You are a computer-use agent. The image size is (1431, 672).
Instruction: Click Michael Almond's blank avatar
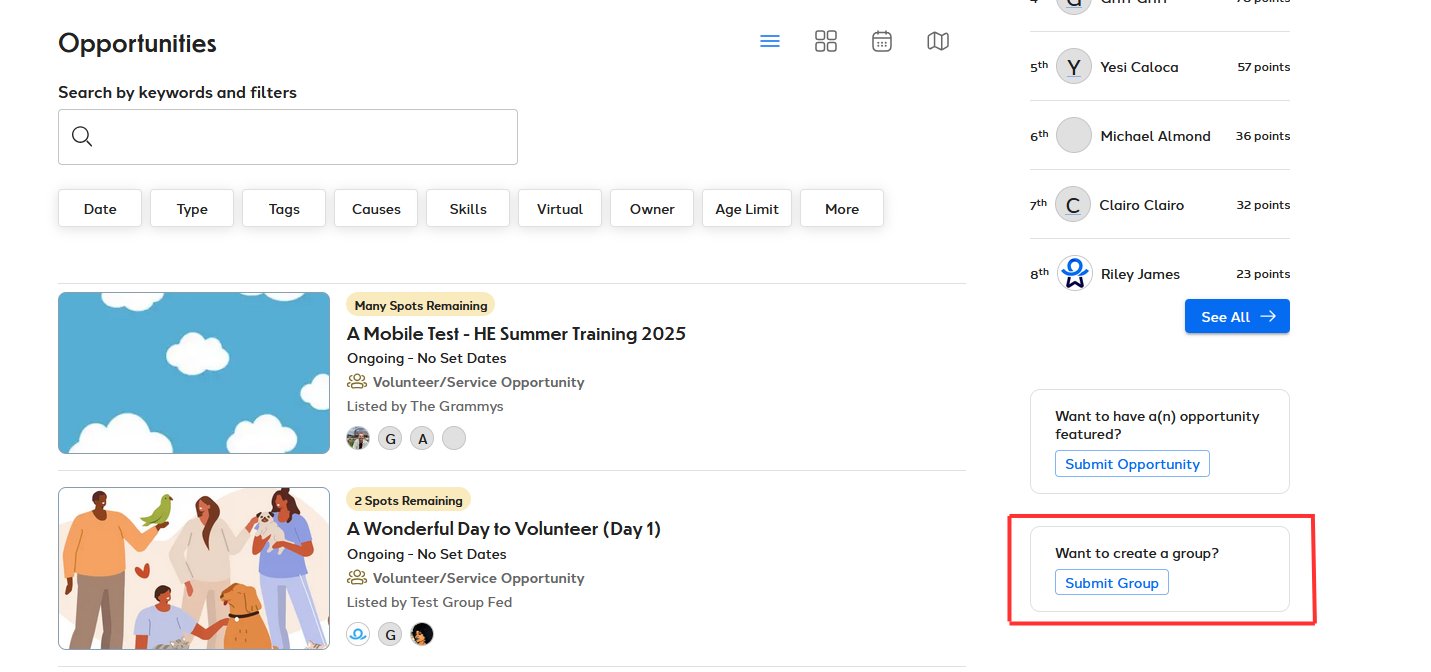coord(1074,136)
